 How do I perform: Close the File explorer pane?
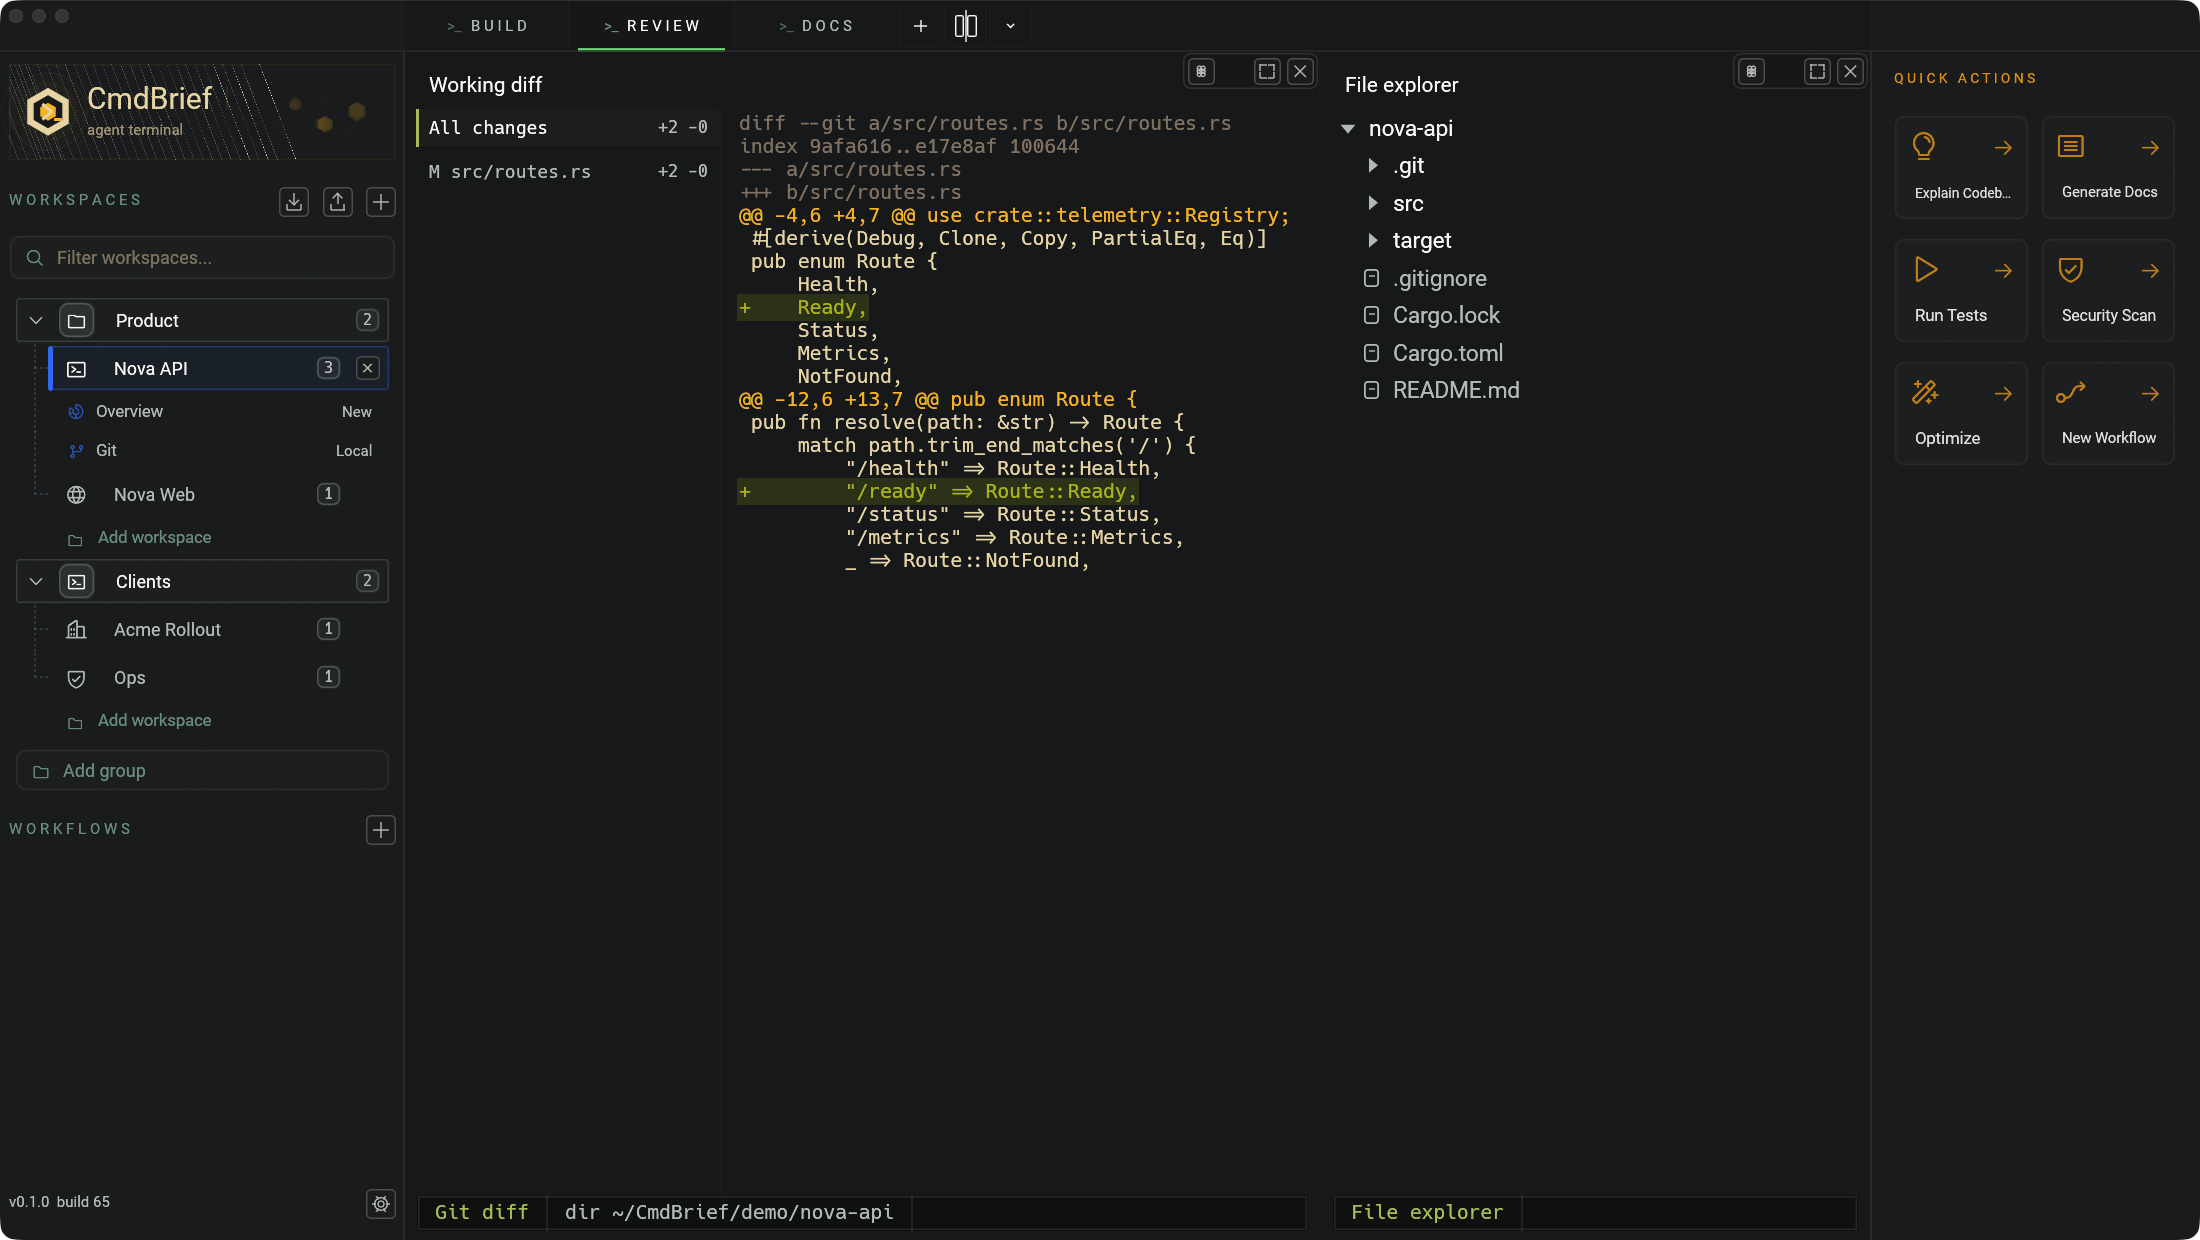pyautogui.click(x=1850, y=71)
